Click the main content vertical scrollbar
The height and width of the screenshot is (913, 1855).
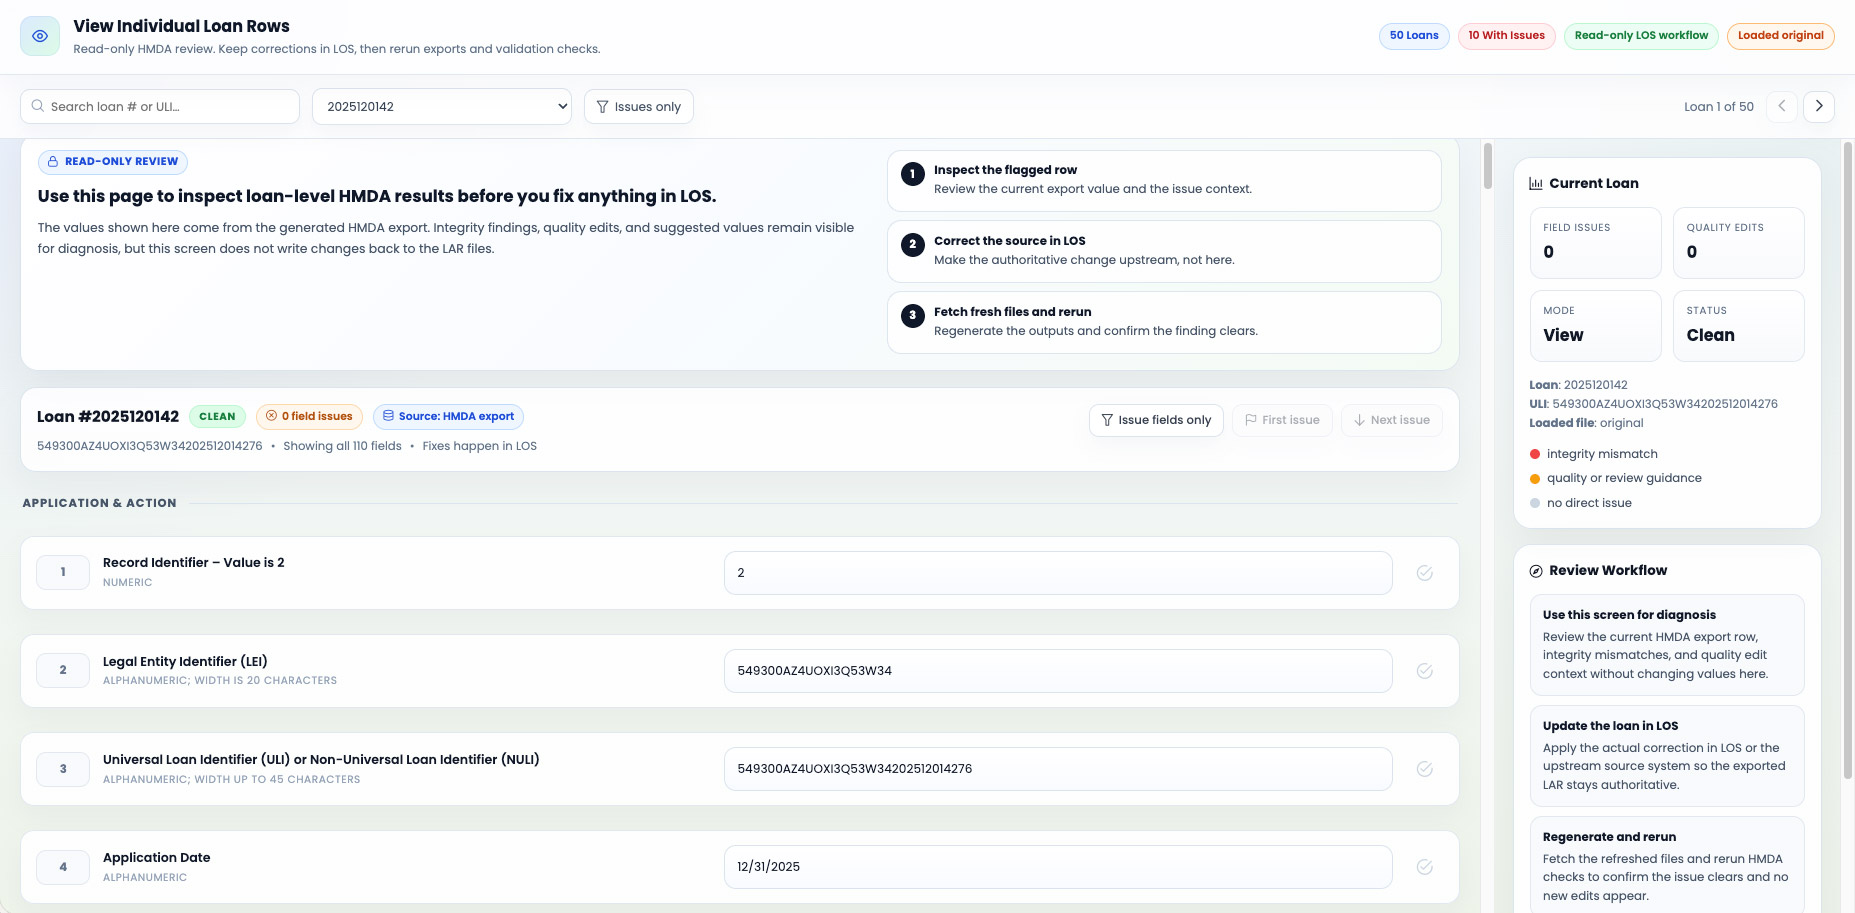click(x=1488, y=166)
